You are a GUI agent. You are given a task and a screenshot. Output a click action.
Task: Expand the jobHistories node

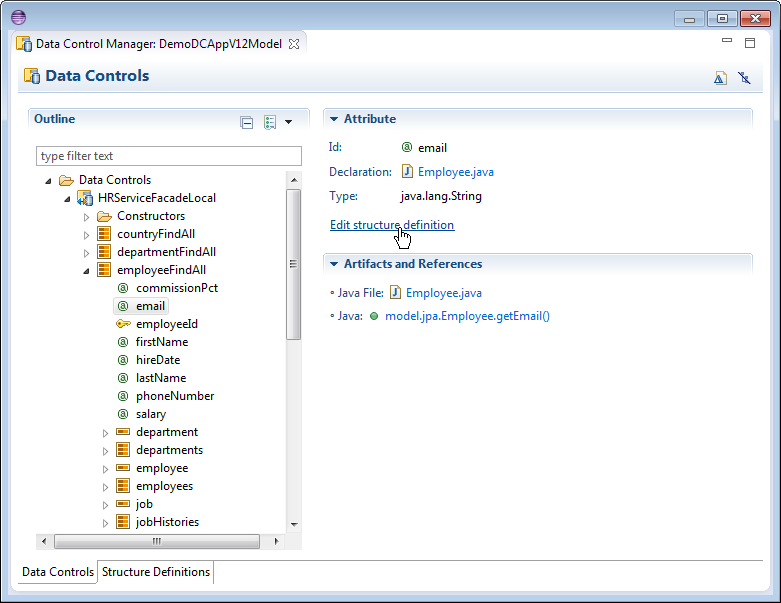[x=105, y=523]
